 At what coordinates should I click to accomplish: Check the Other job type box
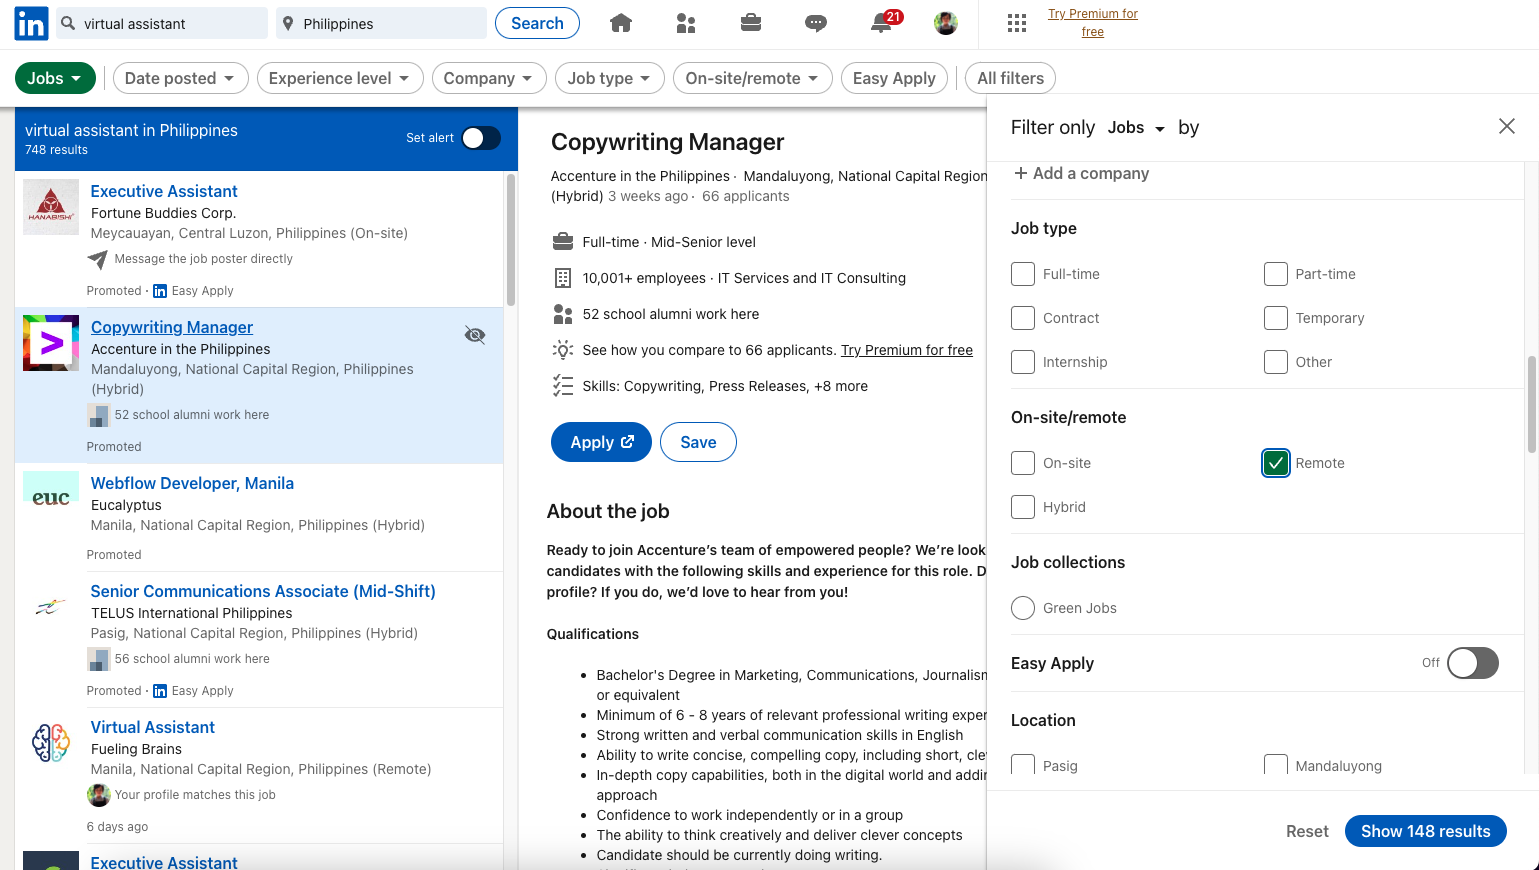pos(1276,362)
